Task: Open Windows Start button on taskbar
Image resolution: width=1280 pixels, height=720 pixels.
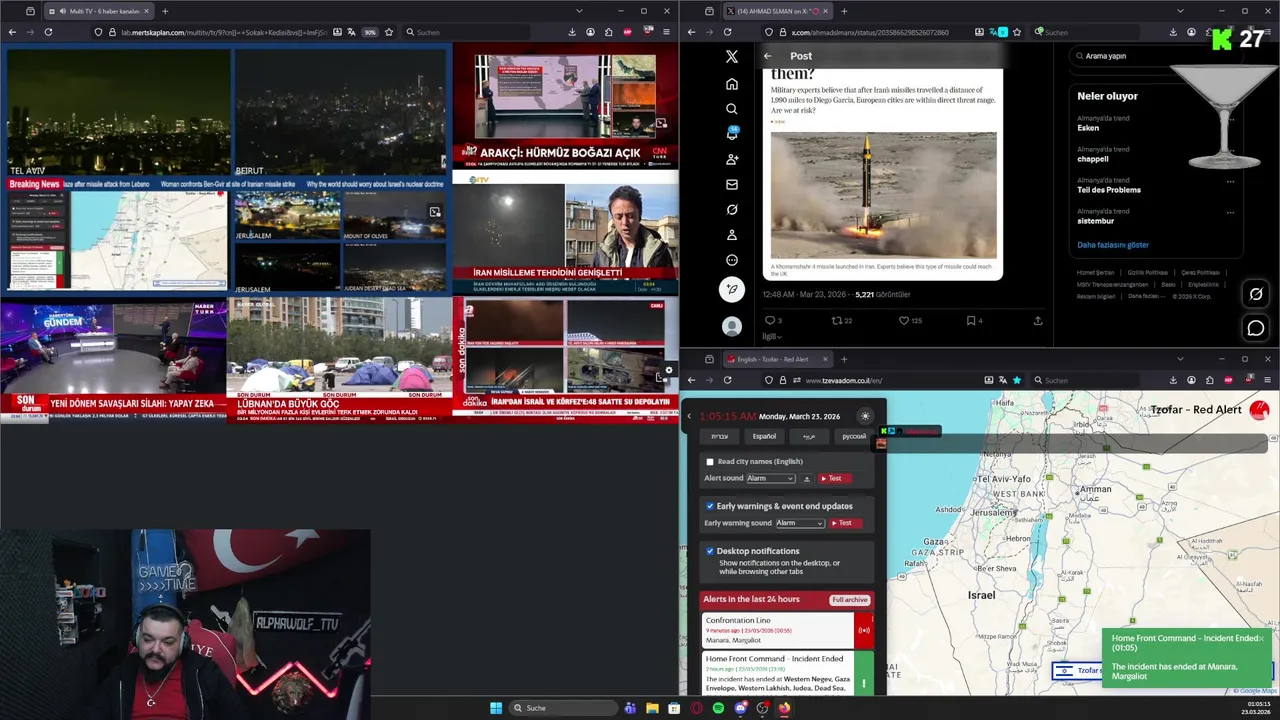Action: [x=496, y=708]
